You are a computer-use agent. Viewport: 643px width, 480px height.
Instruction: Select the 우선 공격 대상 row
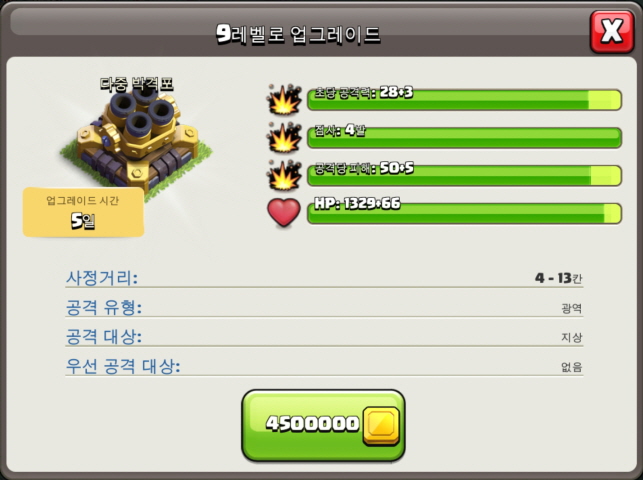pyautogui.click(x=324, y=366)
